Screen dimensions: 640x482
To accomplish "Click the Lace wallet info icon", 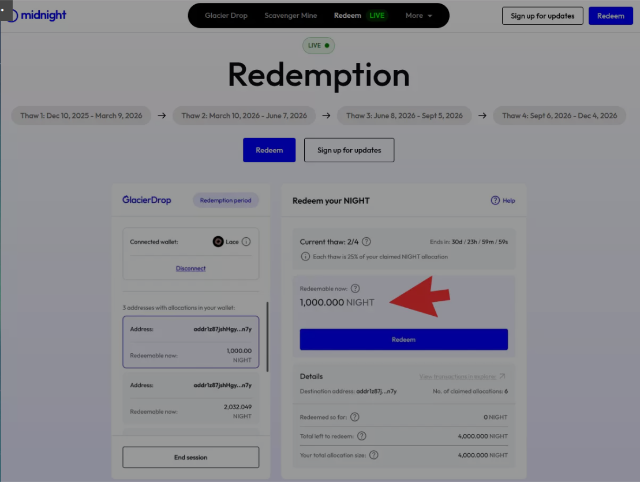I will coord(246,241).
